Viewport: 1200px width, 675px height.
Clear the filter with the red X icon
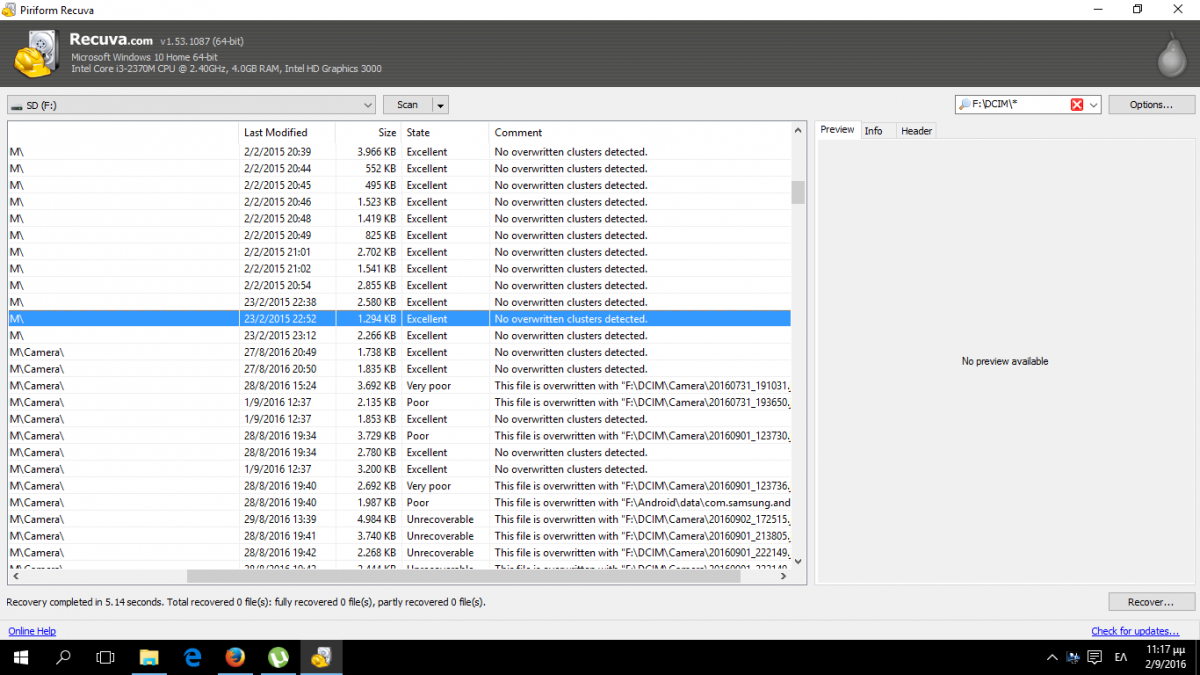coord(1077,105)
